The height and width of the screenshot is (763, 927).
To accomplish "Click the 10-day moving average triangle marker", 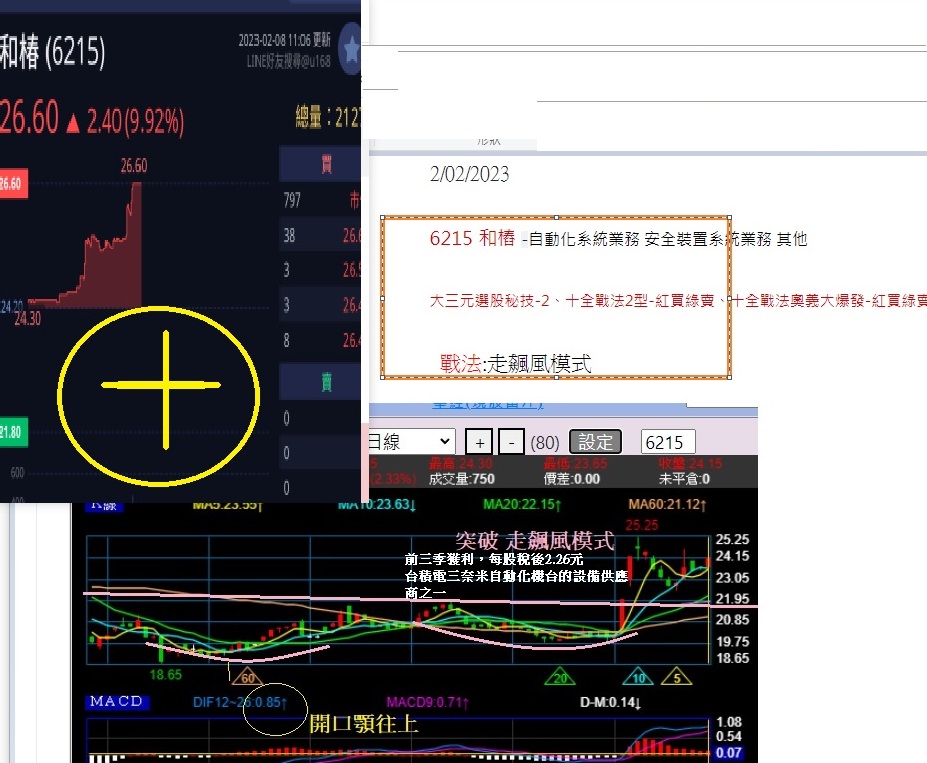I will point(638,677).
